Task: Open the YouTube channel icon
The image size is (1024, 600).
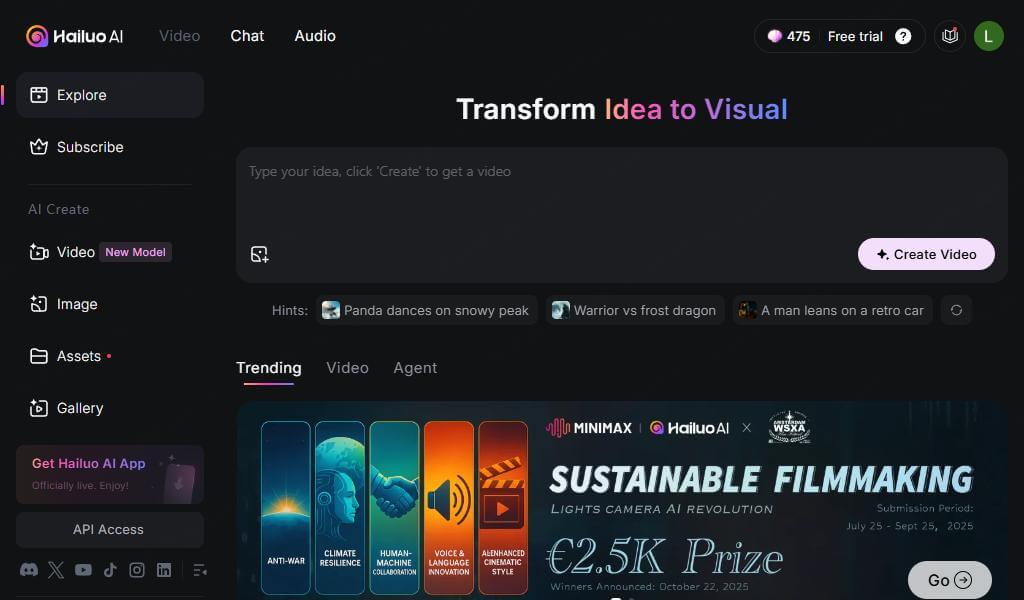Action: pos(83,570)
